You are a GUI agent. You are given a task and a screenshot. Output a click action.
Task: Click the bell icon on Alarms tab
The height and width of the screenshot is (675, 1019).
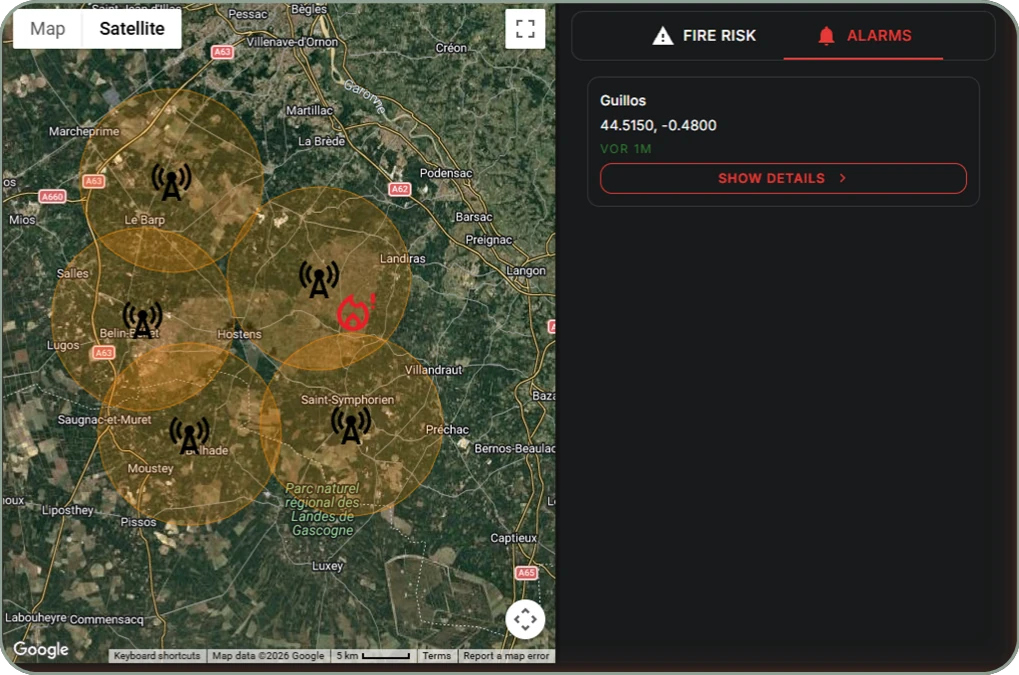826,36
